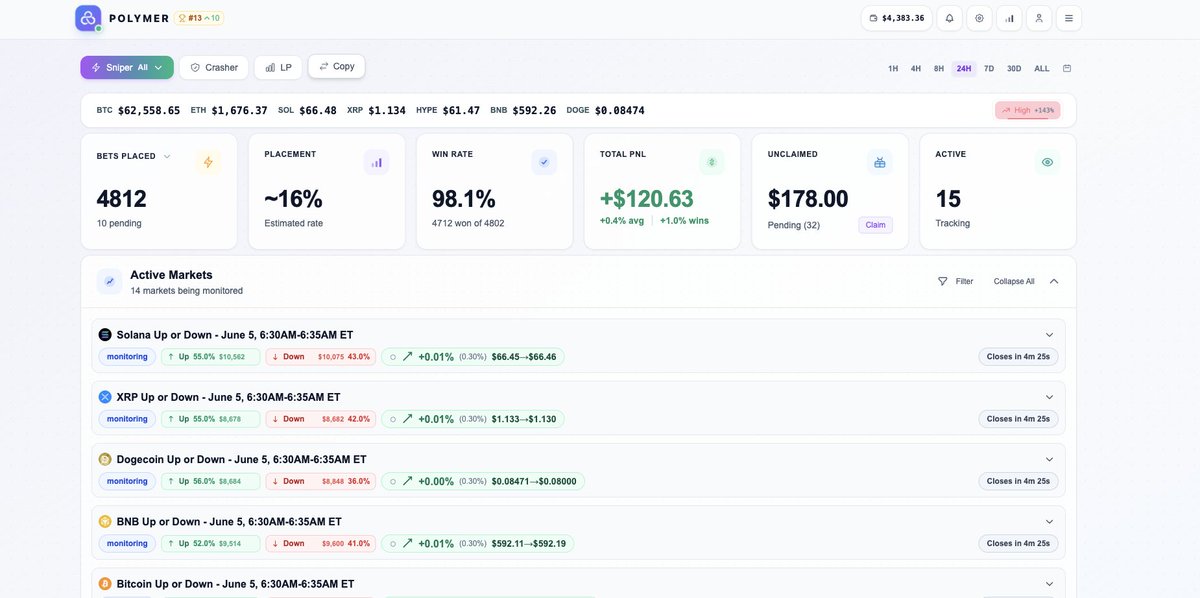The height and width of the screenshot is (598, 1200).
Task: Click ETH $1,676.37 ticker
Action: coord(229,110)
